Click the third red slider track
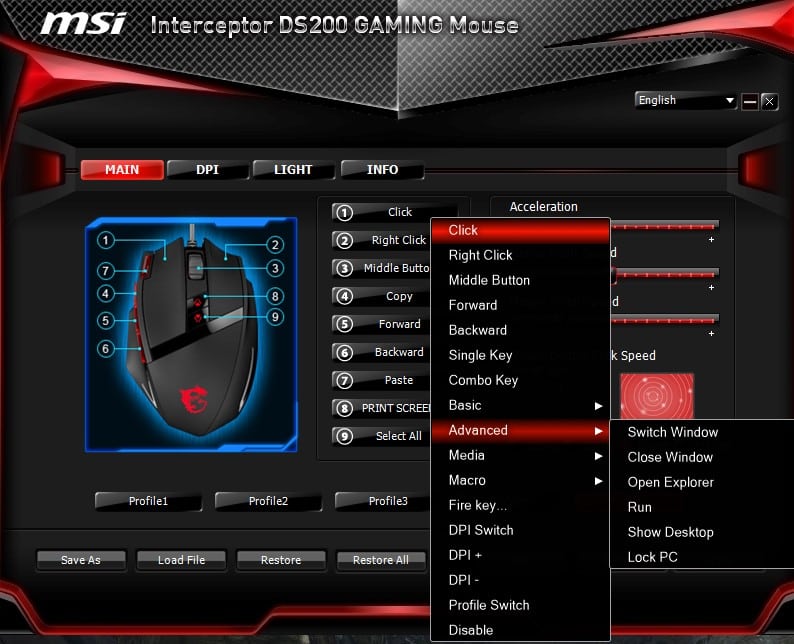Screen dimensions: 794x644 [x=664, y=320]
